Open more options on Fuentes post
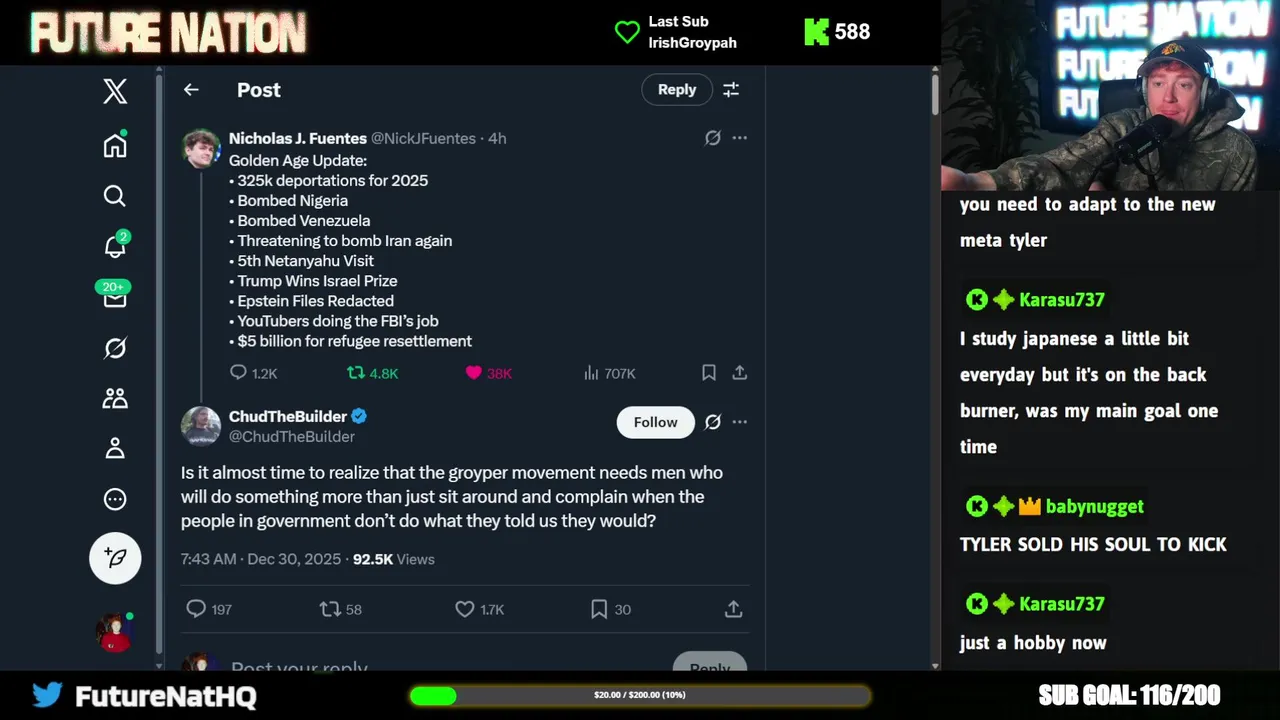 click(739, 138)
